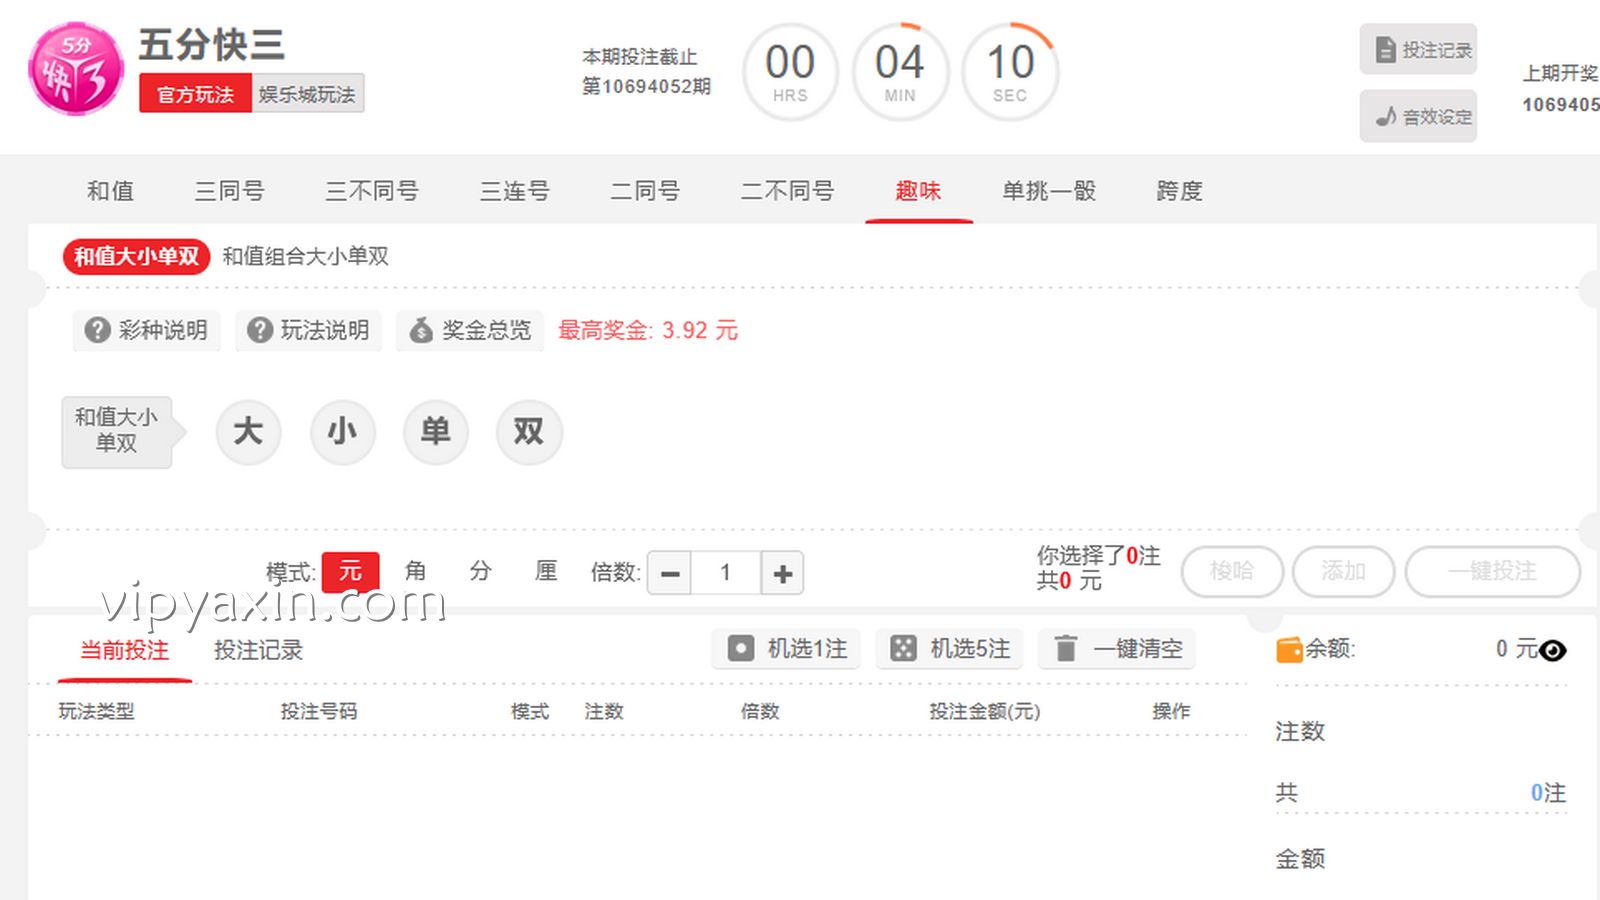This screenshot has width=1600, height=900.
Task: Switch mode to 元
Action: pos(350,572)
